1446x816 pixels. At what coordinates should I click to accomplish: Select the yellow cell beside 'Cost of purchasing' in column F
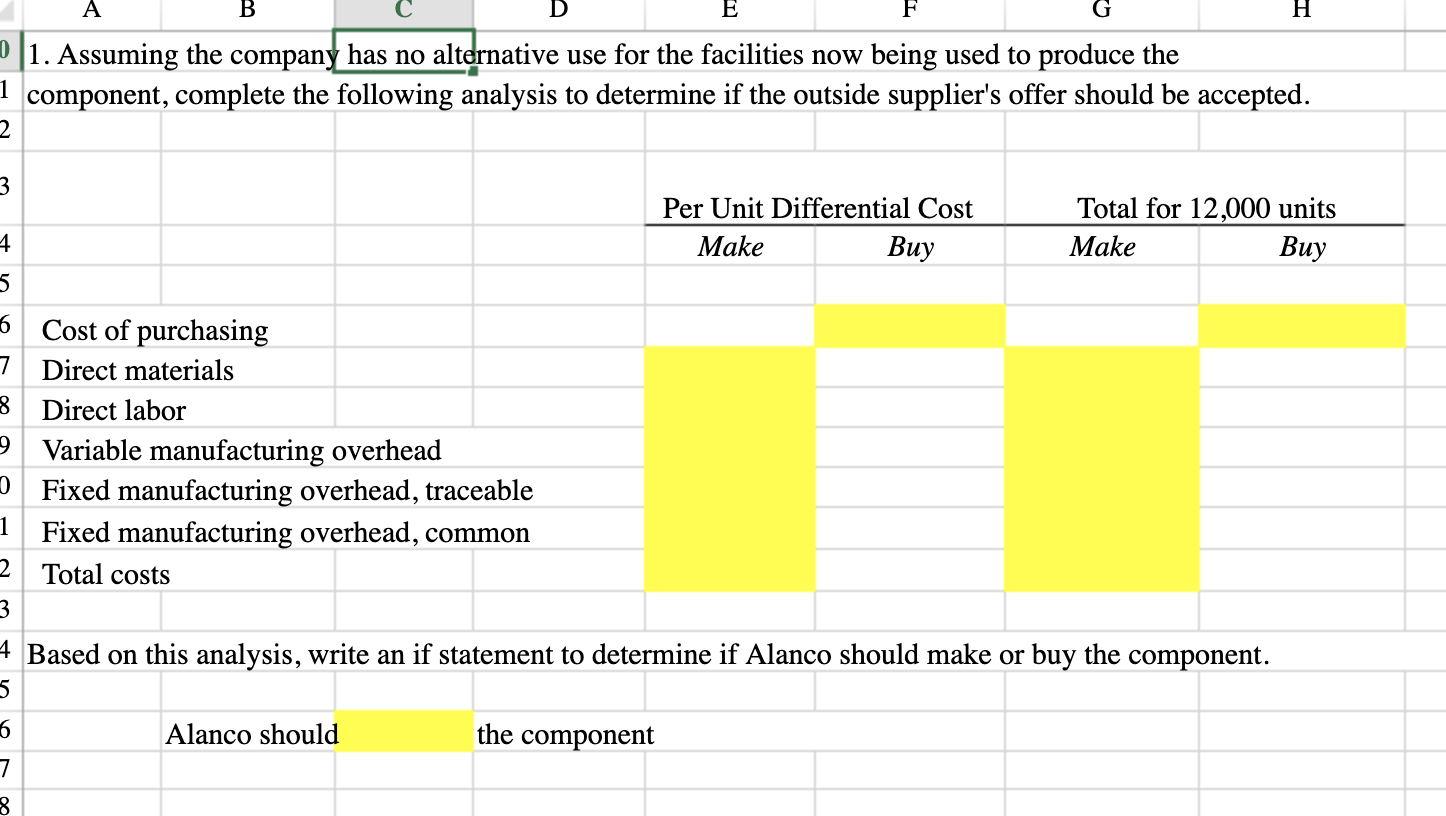910,326
